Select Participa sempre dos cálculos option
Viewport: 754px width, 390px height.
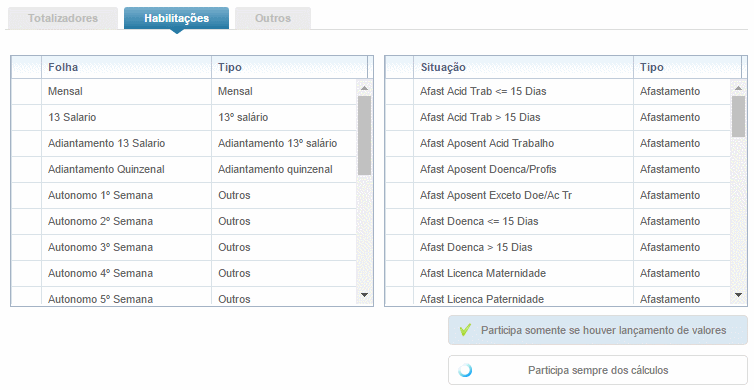[x=598, y=370]
